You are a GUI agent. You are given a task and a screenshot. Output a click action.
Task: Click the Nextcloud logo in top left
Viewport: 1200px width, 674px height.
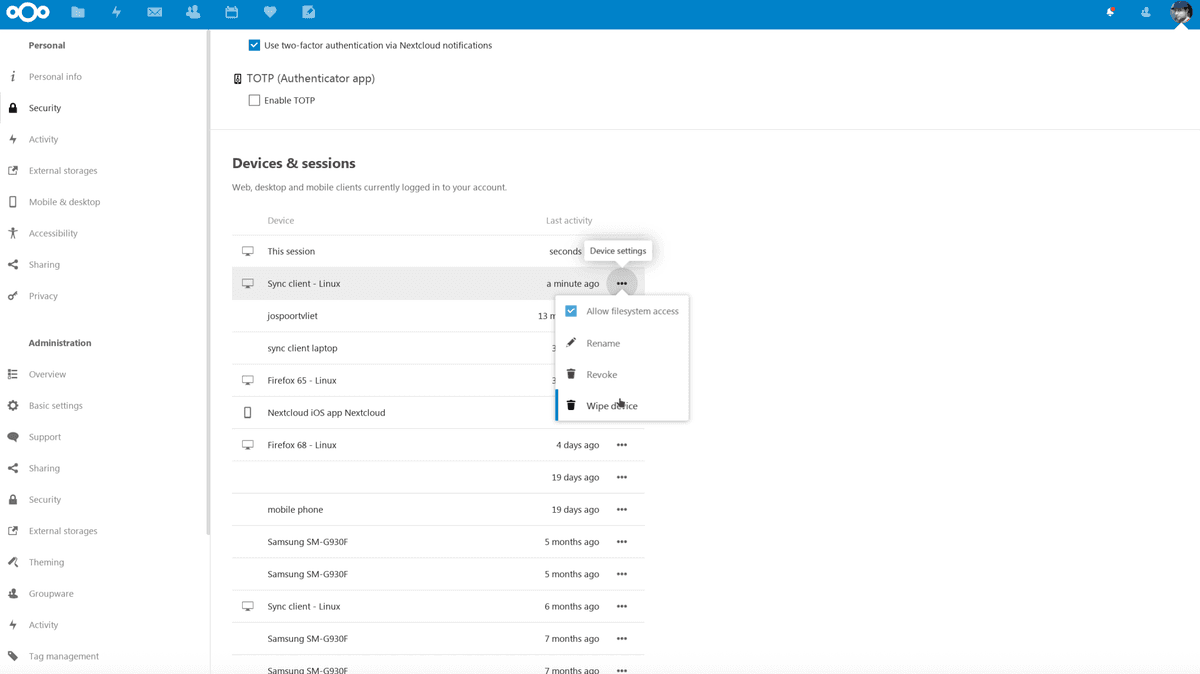(x=27, y=12)
